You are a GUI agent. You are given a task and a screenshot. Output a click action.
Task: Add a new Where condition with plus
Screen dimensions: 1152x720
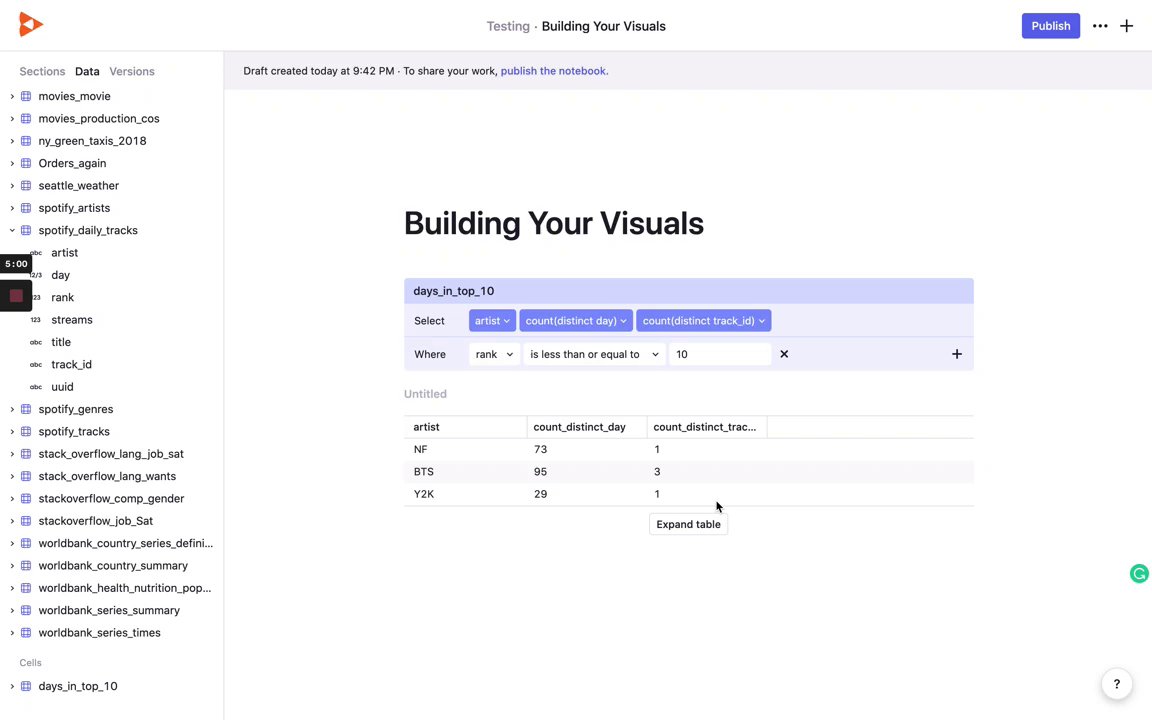point(957,354)
